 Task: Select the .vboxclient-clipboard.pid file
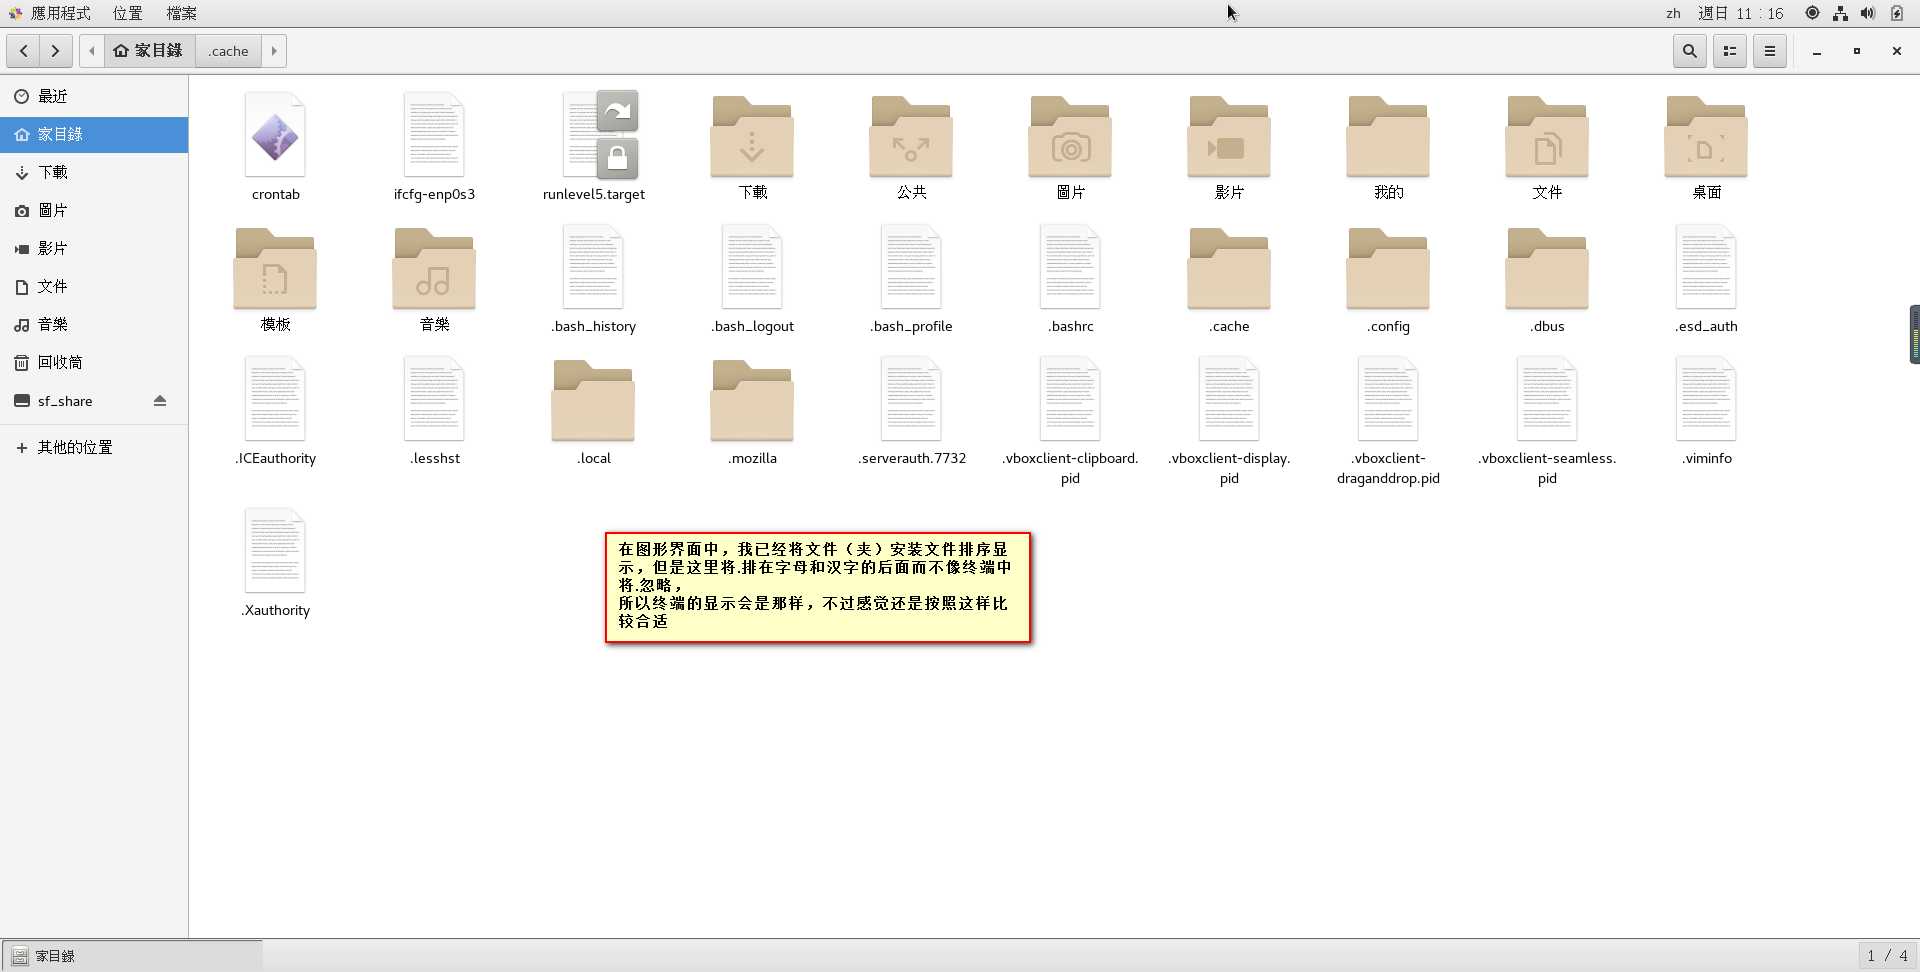coord(1070,401)
